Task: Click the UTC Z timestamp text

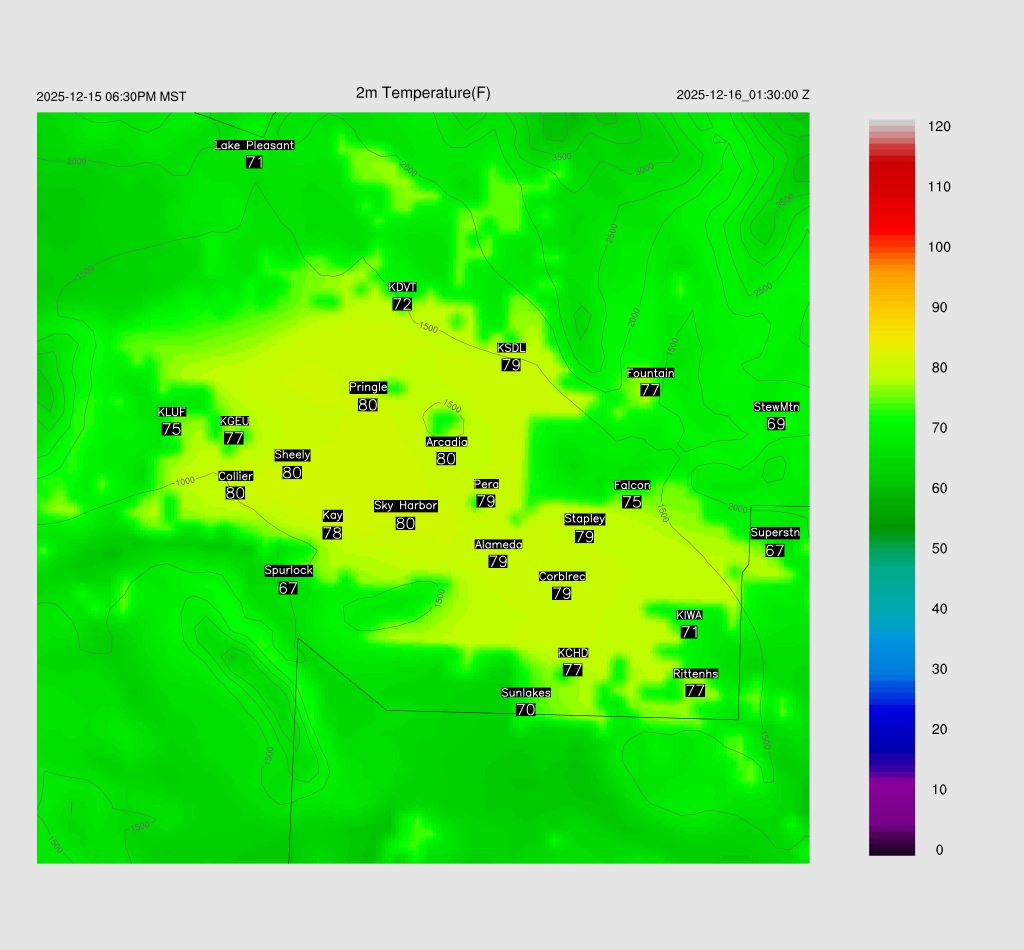Action: 742,95
